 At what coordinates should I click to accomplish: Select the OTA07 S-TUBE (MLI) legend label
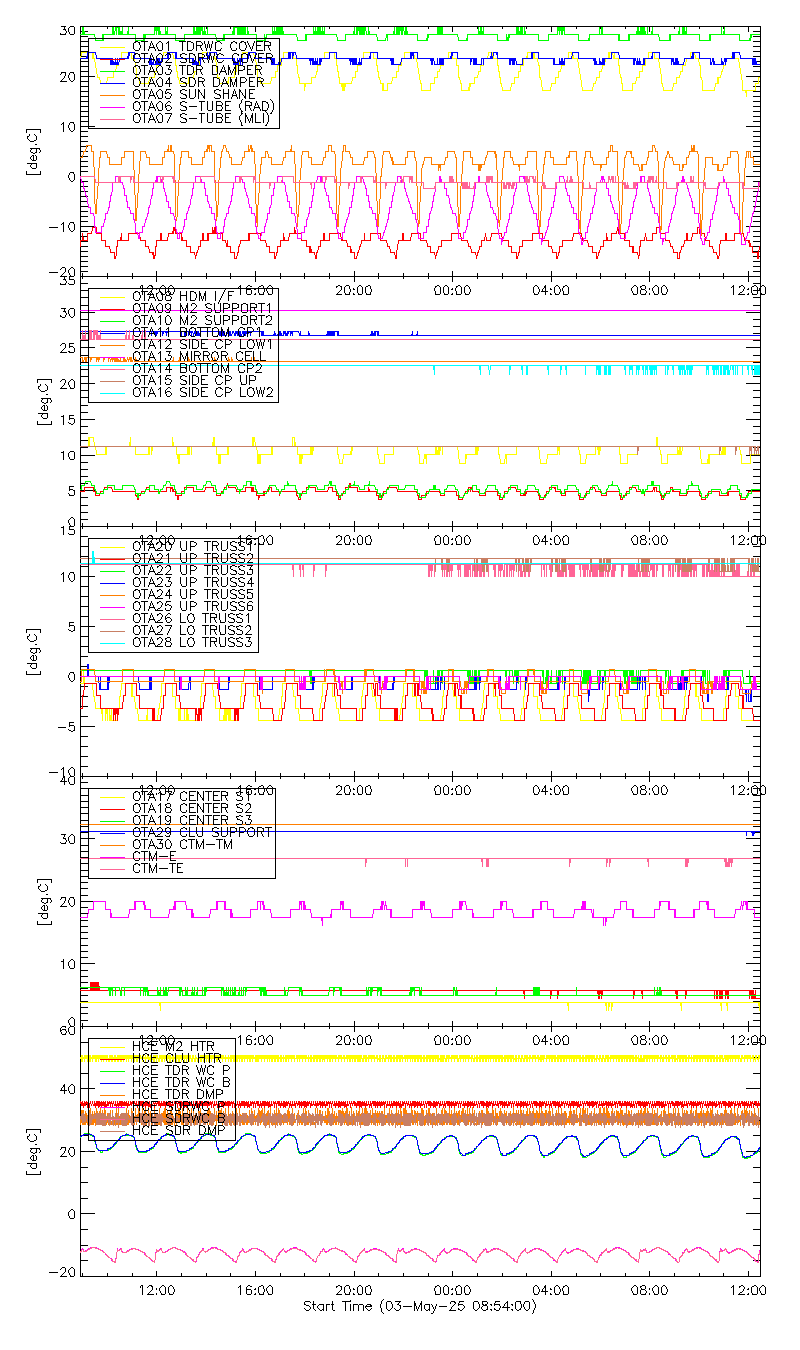coord(200,119)
